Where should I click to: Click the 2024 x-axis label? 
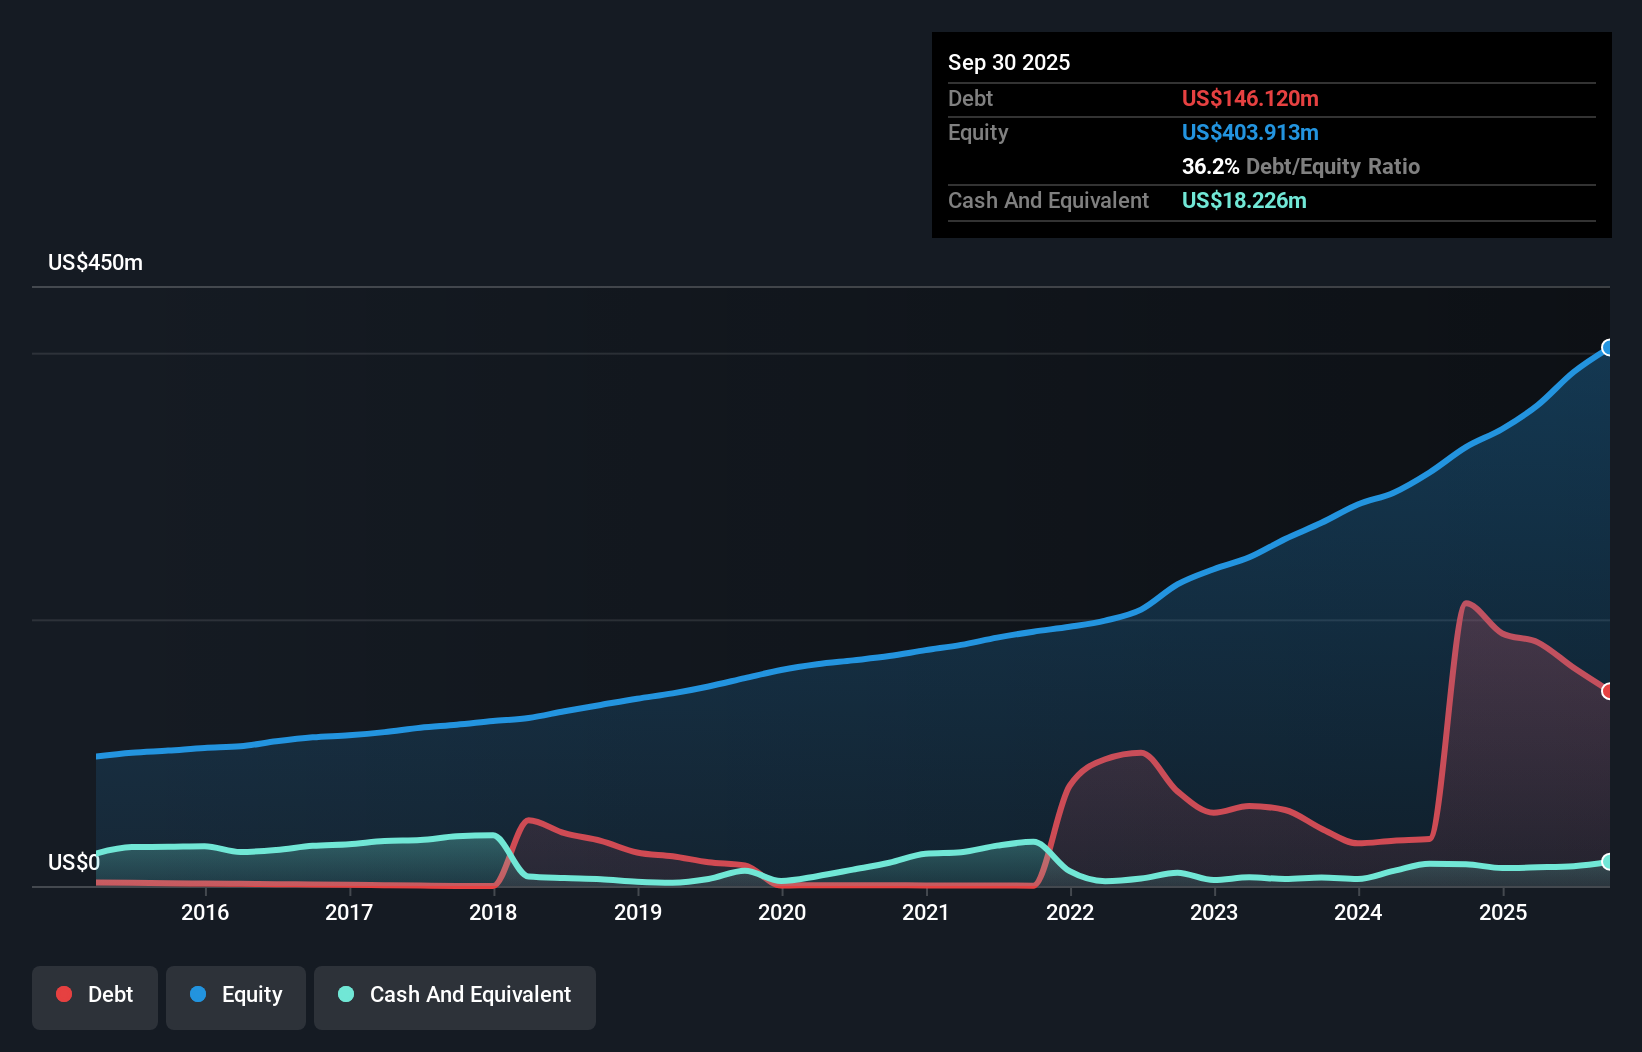click(x=1358, y=912)
